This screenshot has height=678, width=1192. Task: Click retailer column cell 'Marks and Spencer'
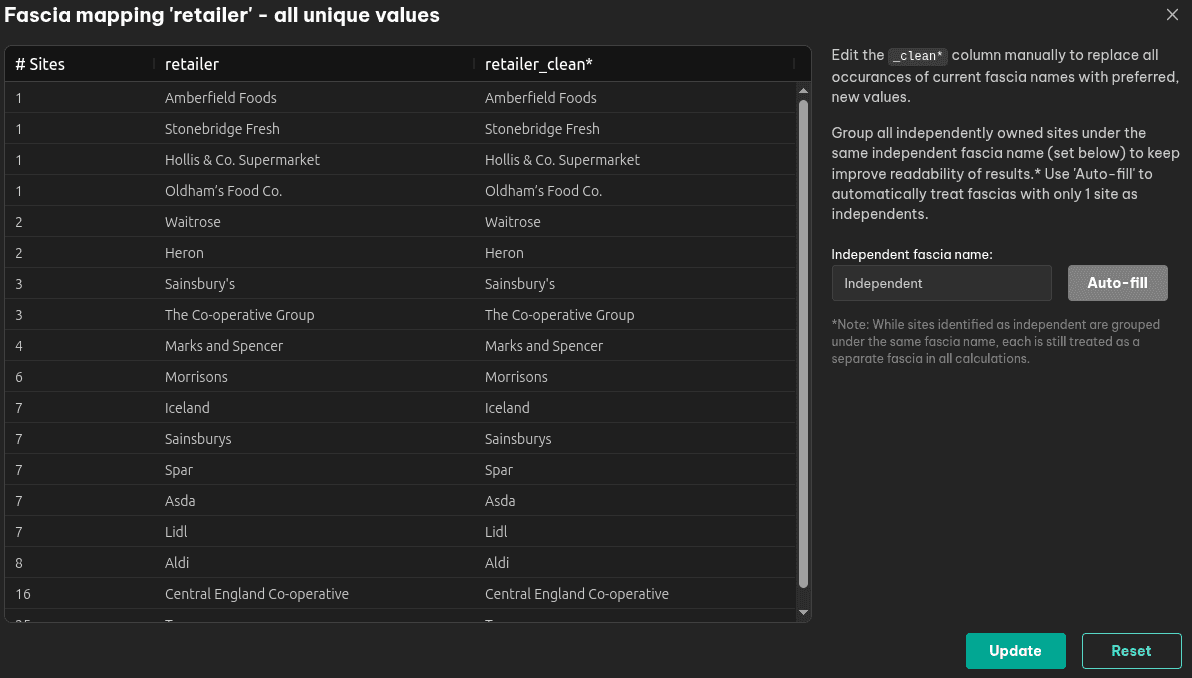(x=314, y=346)
